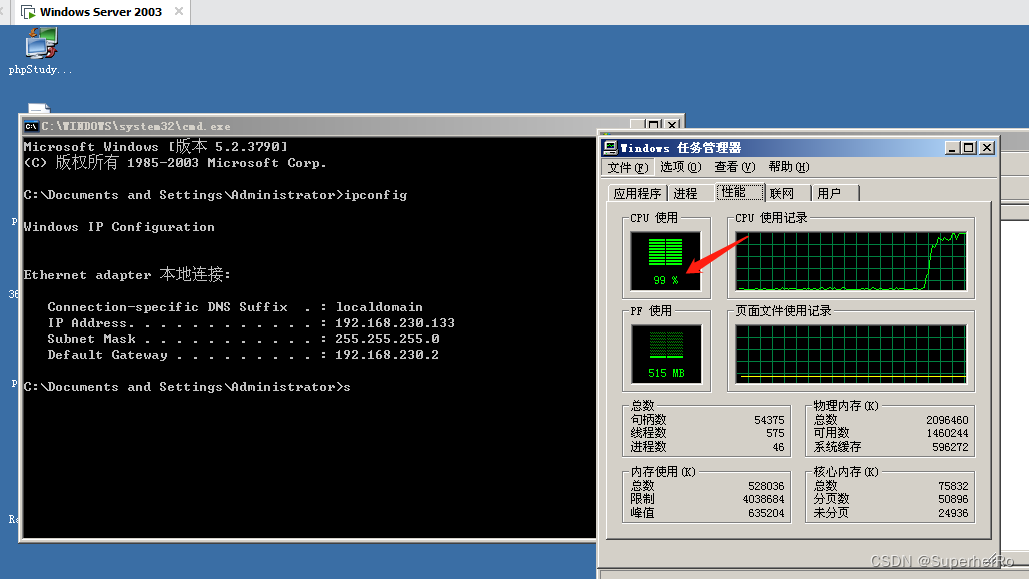Screen dimensions: 1029x579
Task: Select the Windows Server 2003 VM tab
Action: point(100,12)
